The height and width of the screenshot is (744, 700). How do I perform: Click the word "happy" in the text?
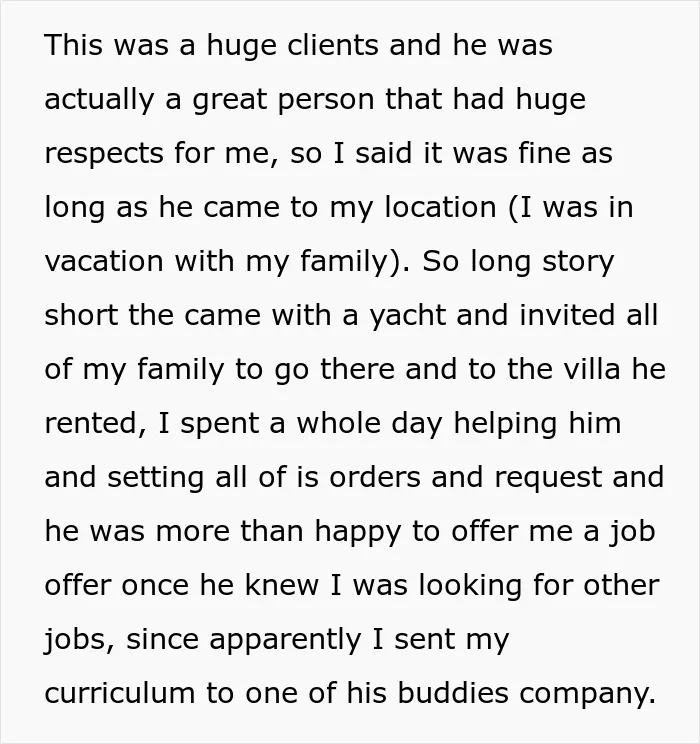tap(358, 532)
